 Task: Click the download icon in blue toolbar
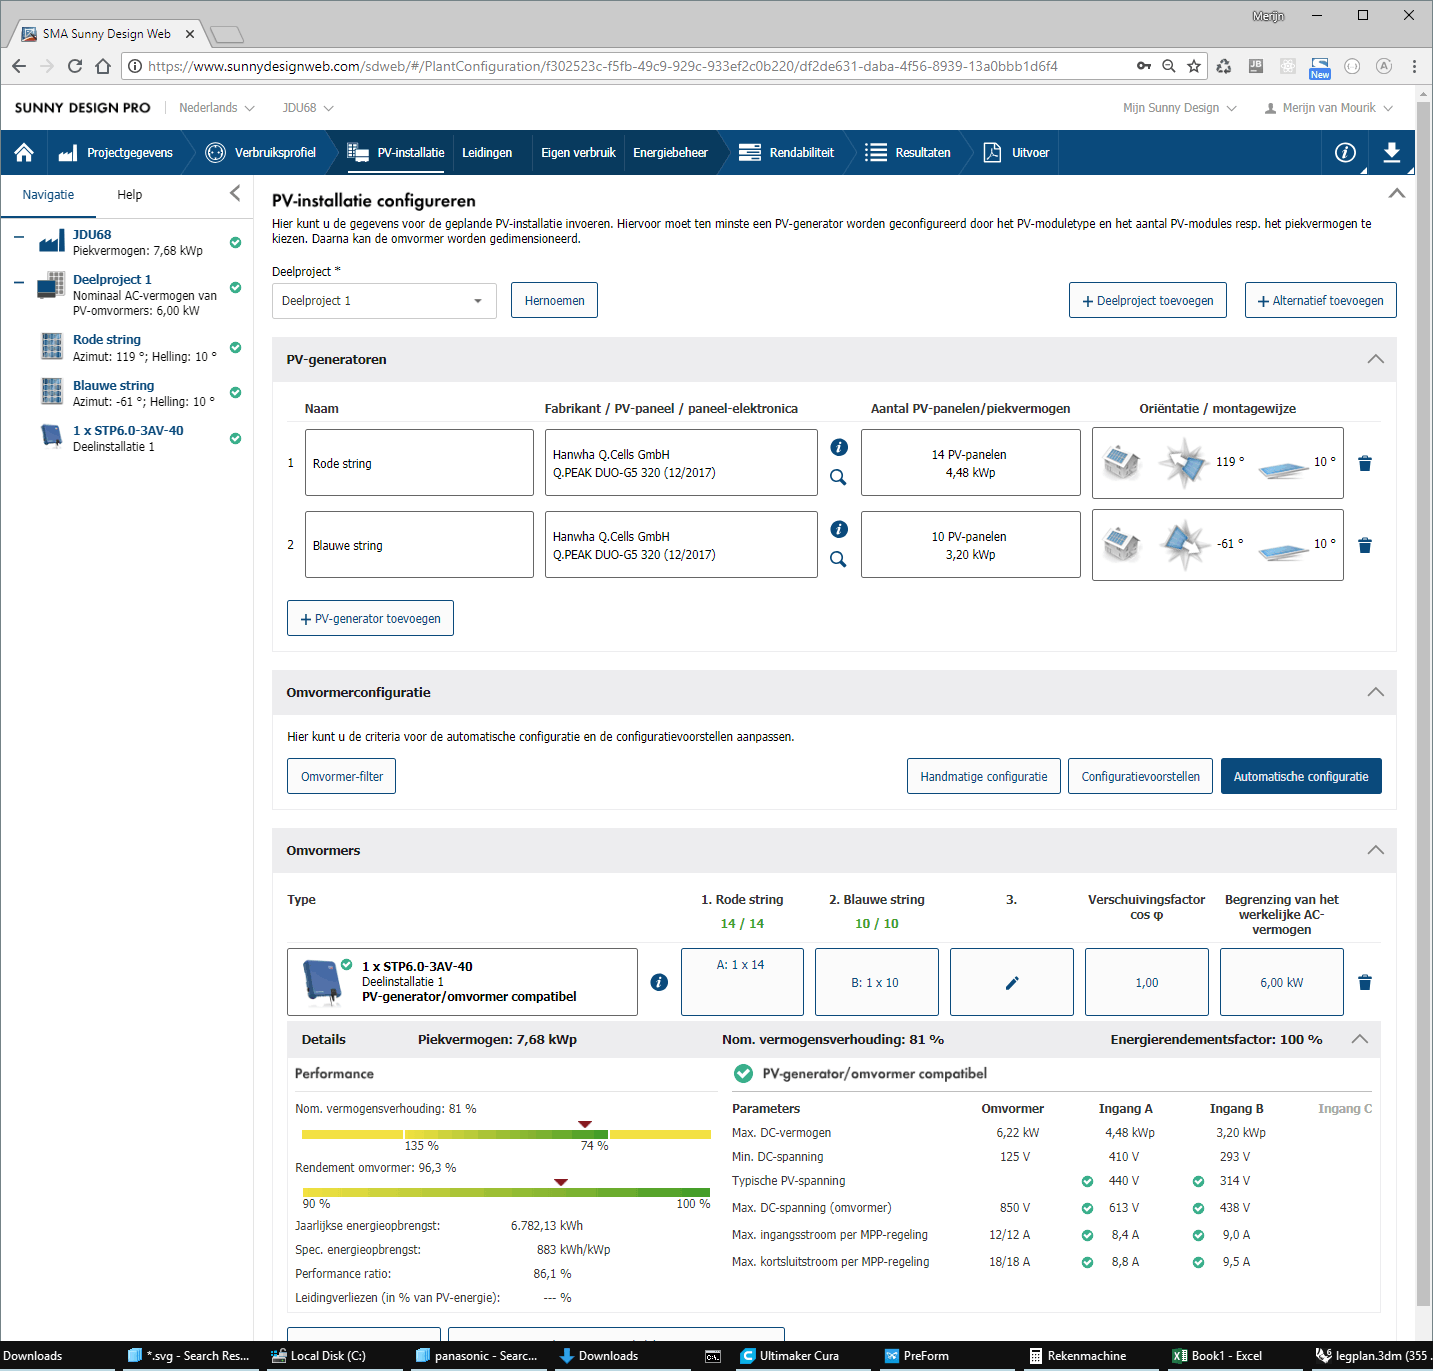click(x=1391, y=152)
